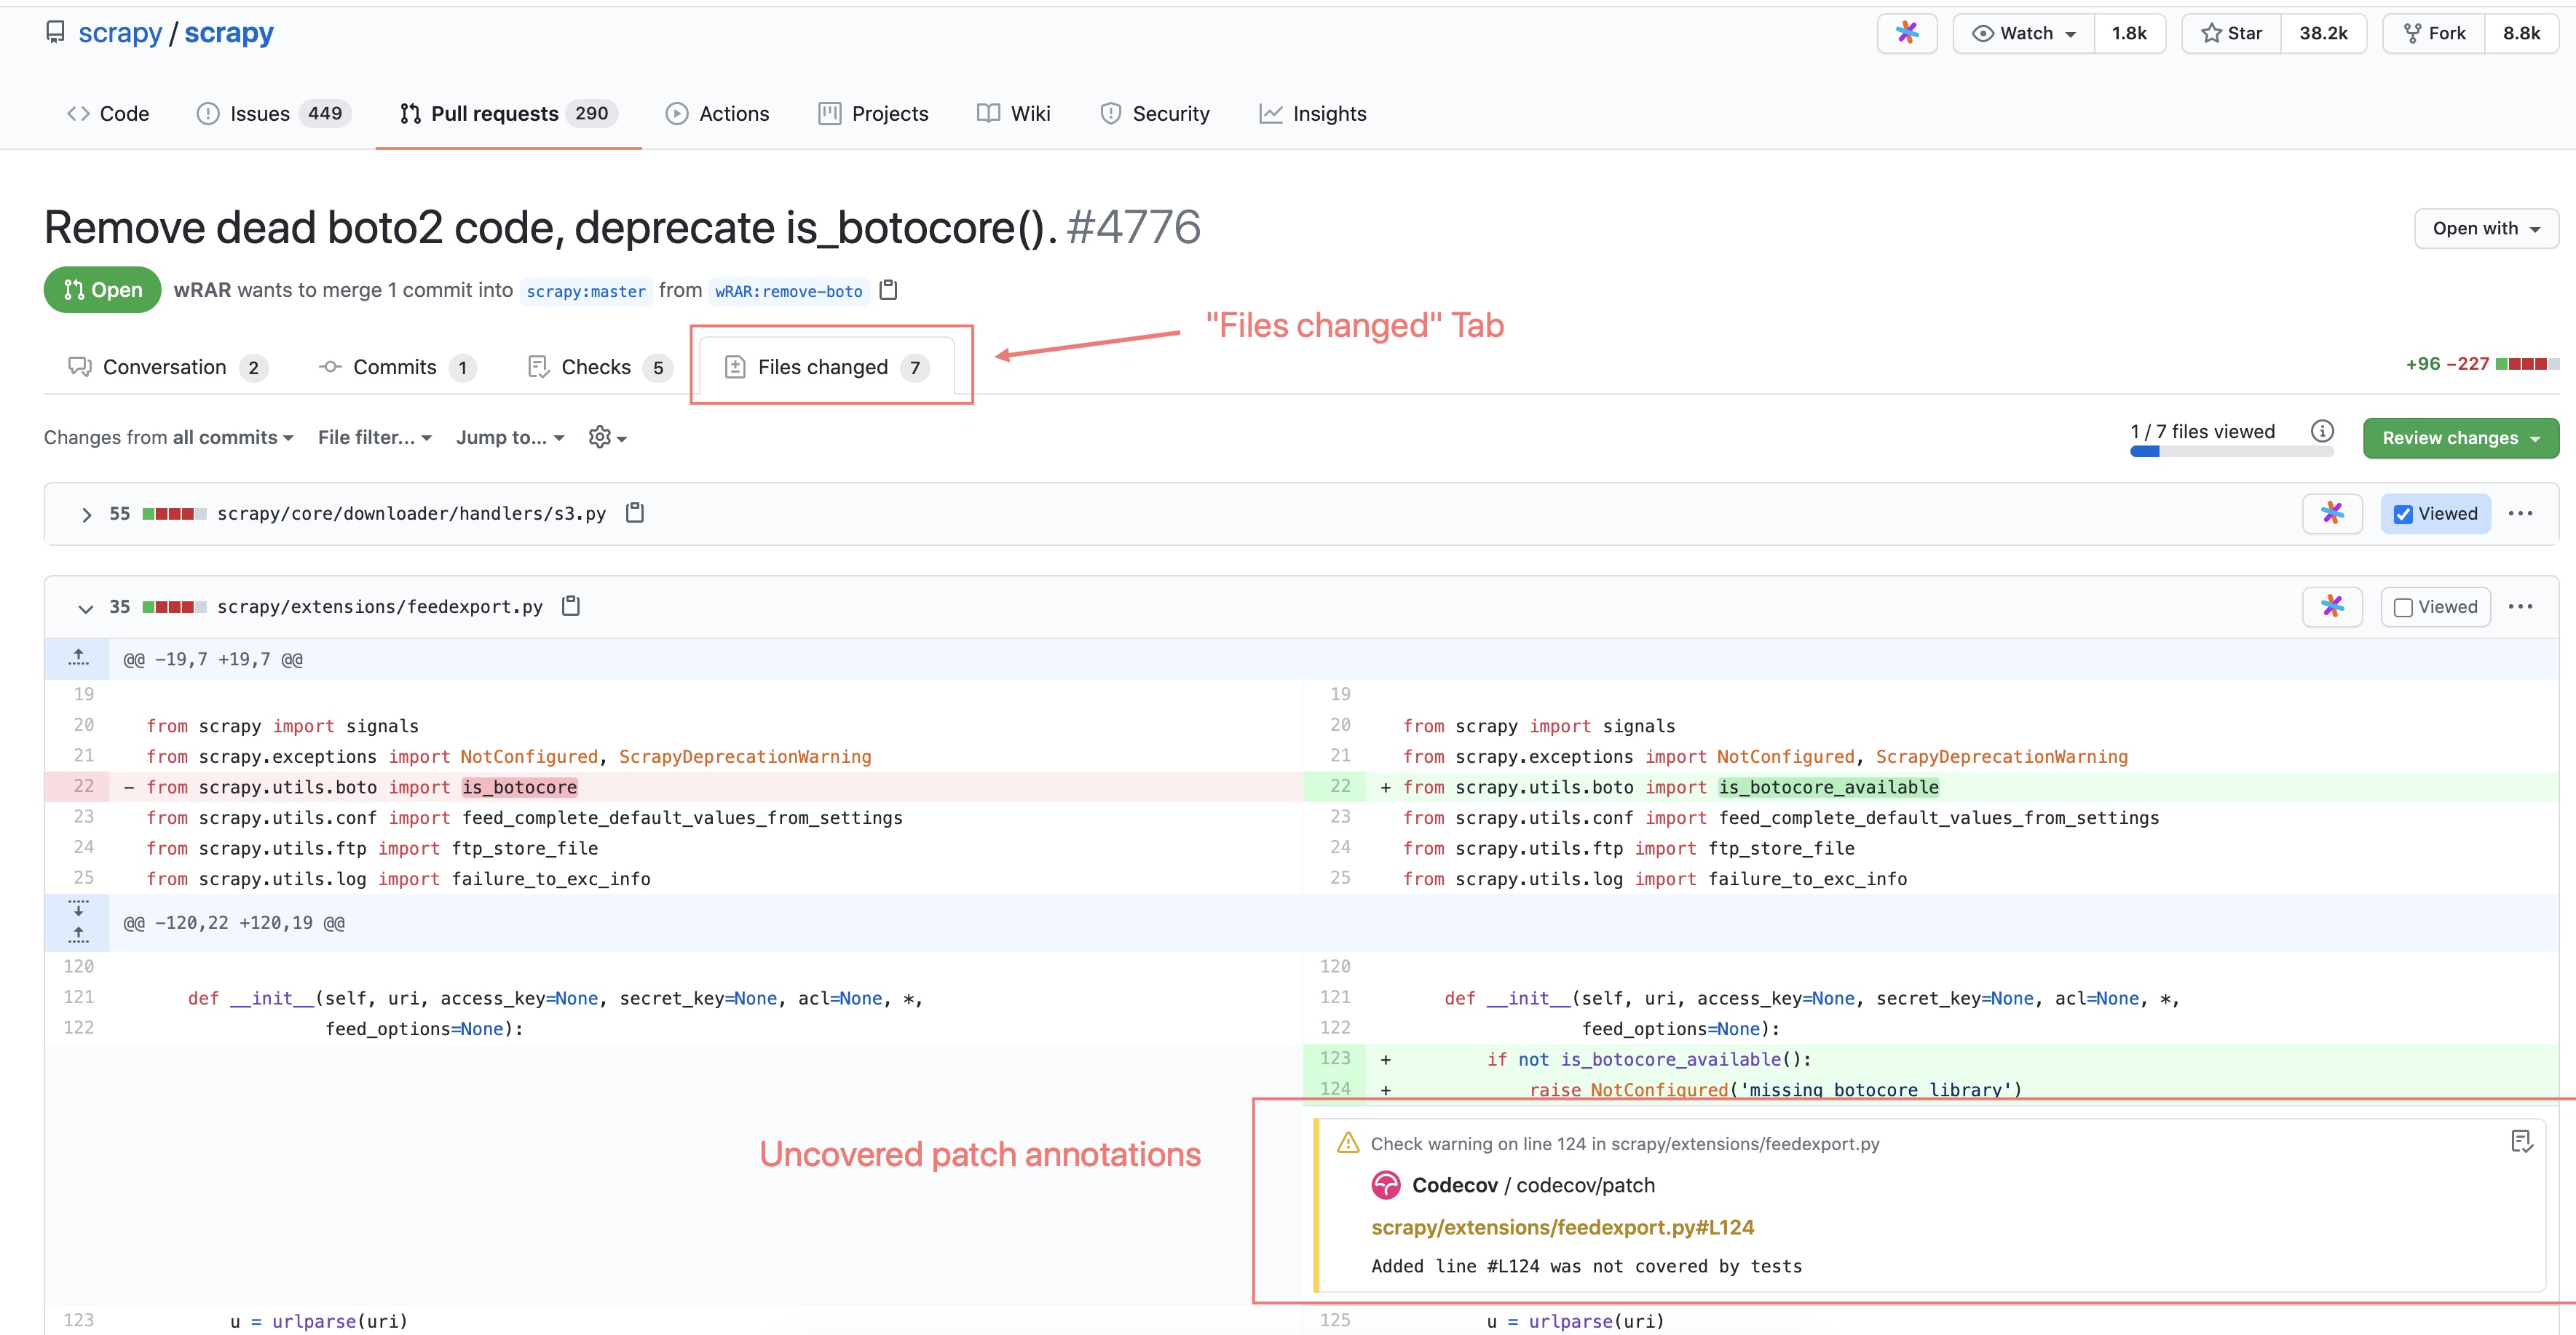Uncheck the Viewed checkbox for s3.py
Viewport: 2576px width, 1335px height.
point(2404,513)
